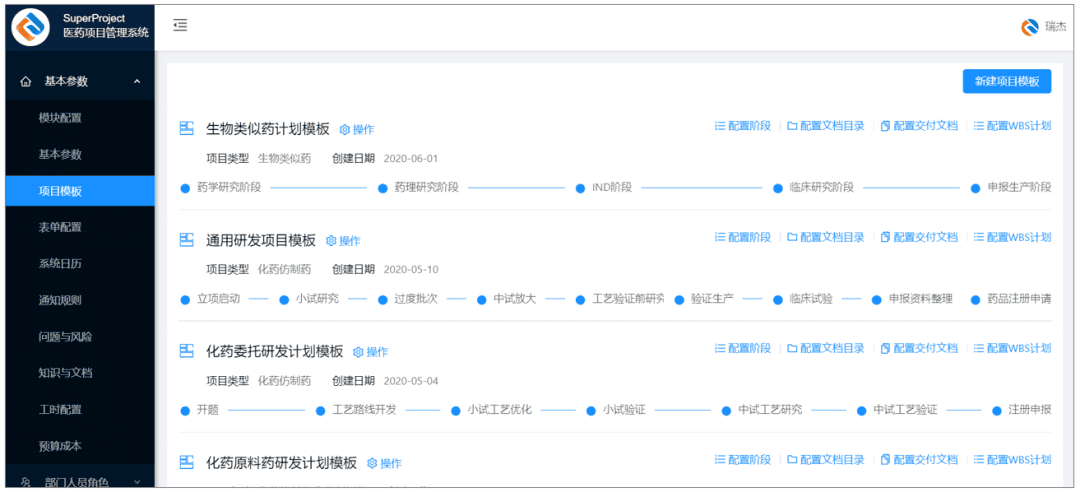Click 配置交付文档 for 通用研发项目模板
This screenshot has height=492, width=1080.
(920, 237)
